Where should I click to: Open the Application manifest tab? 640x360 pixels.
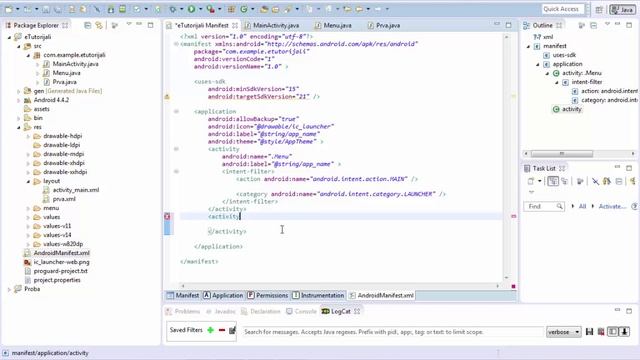tap(223, 296)
